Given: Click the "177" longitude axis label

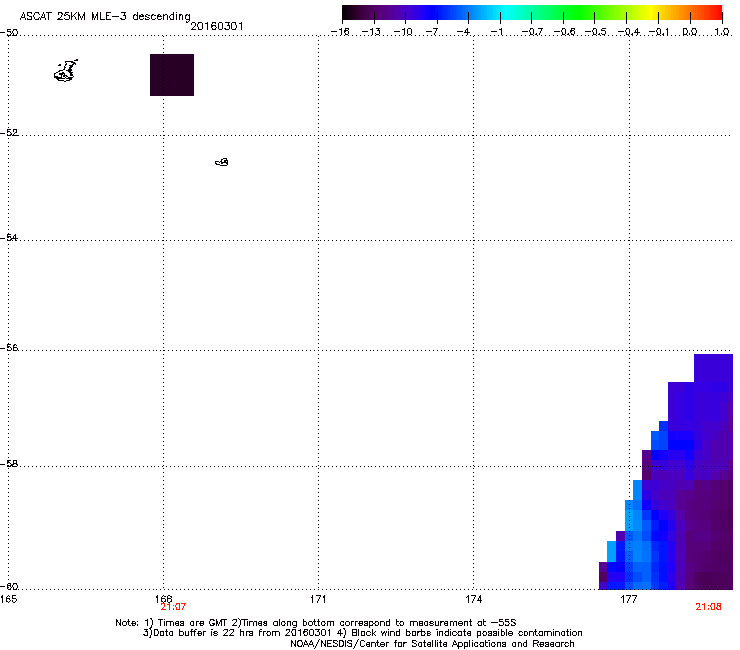Looking at the screenshot, I should coord(629,599).
